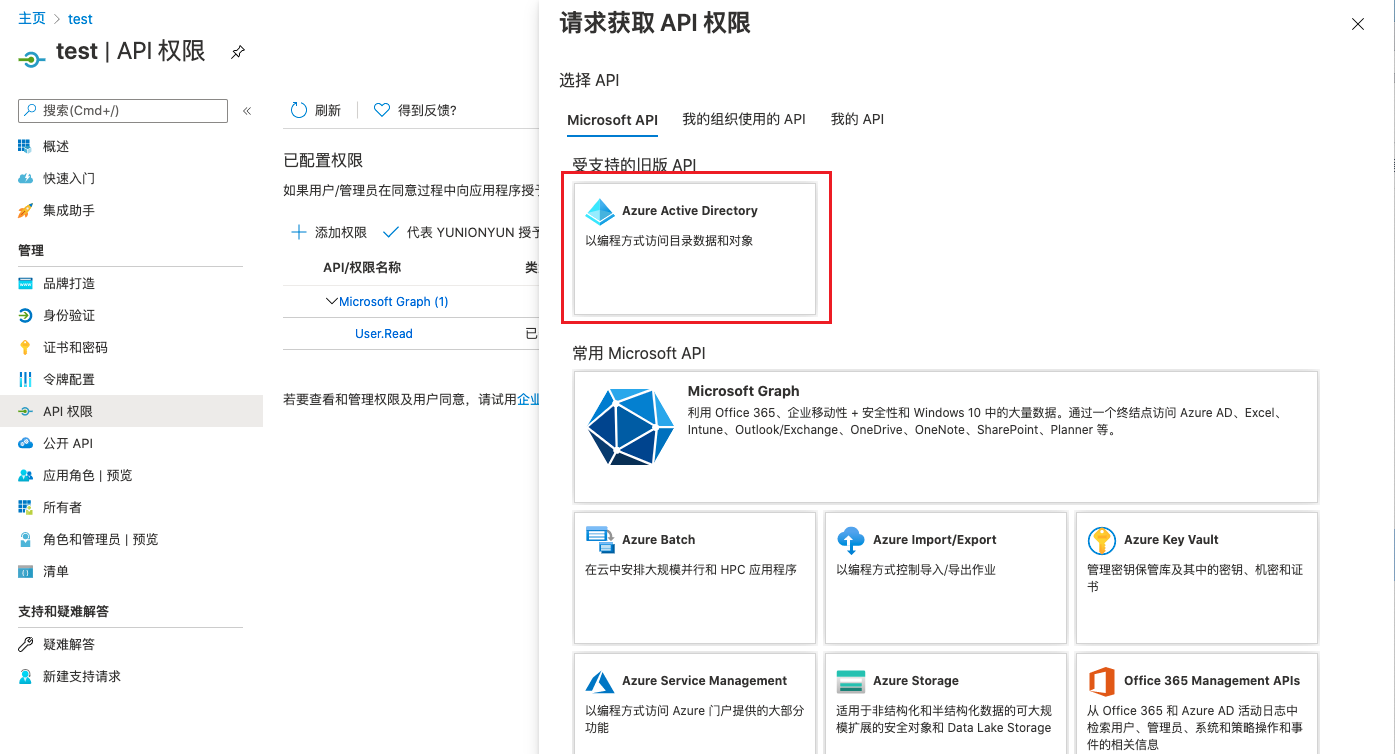Viewport: 1395px width, 754px height.
Task: Click the Azure Key Vault icon
Action: coord(1101,540)
